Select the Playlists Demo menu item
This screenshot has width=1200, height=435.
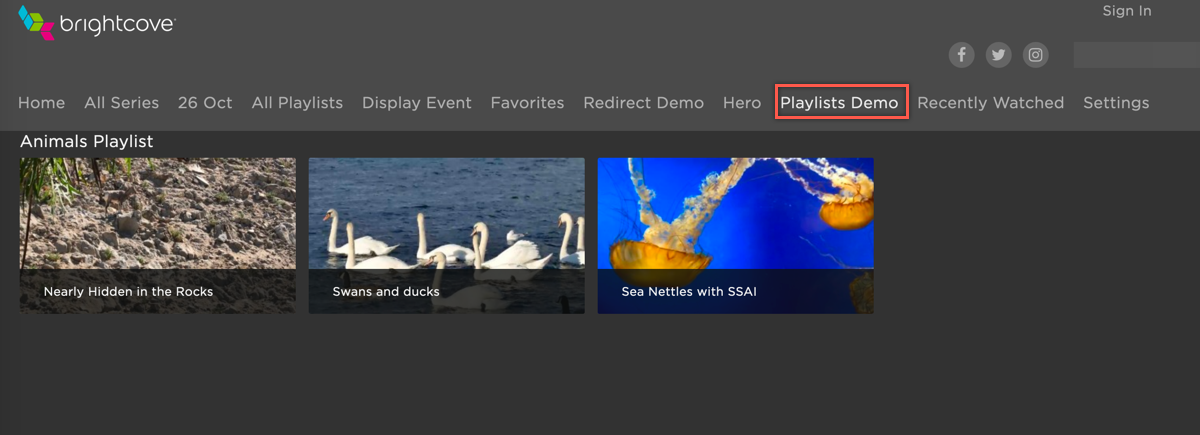click(839, 103)
